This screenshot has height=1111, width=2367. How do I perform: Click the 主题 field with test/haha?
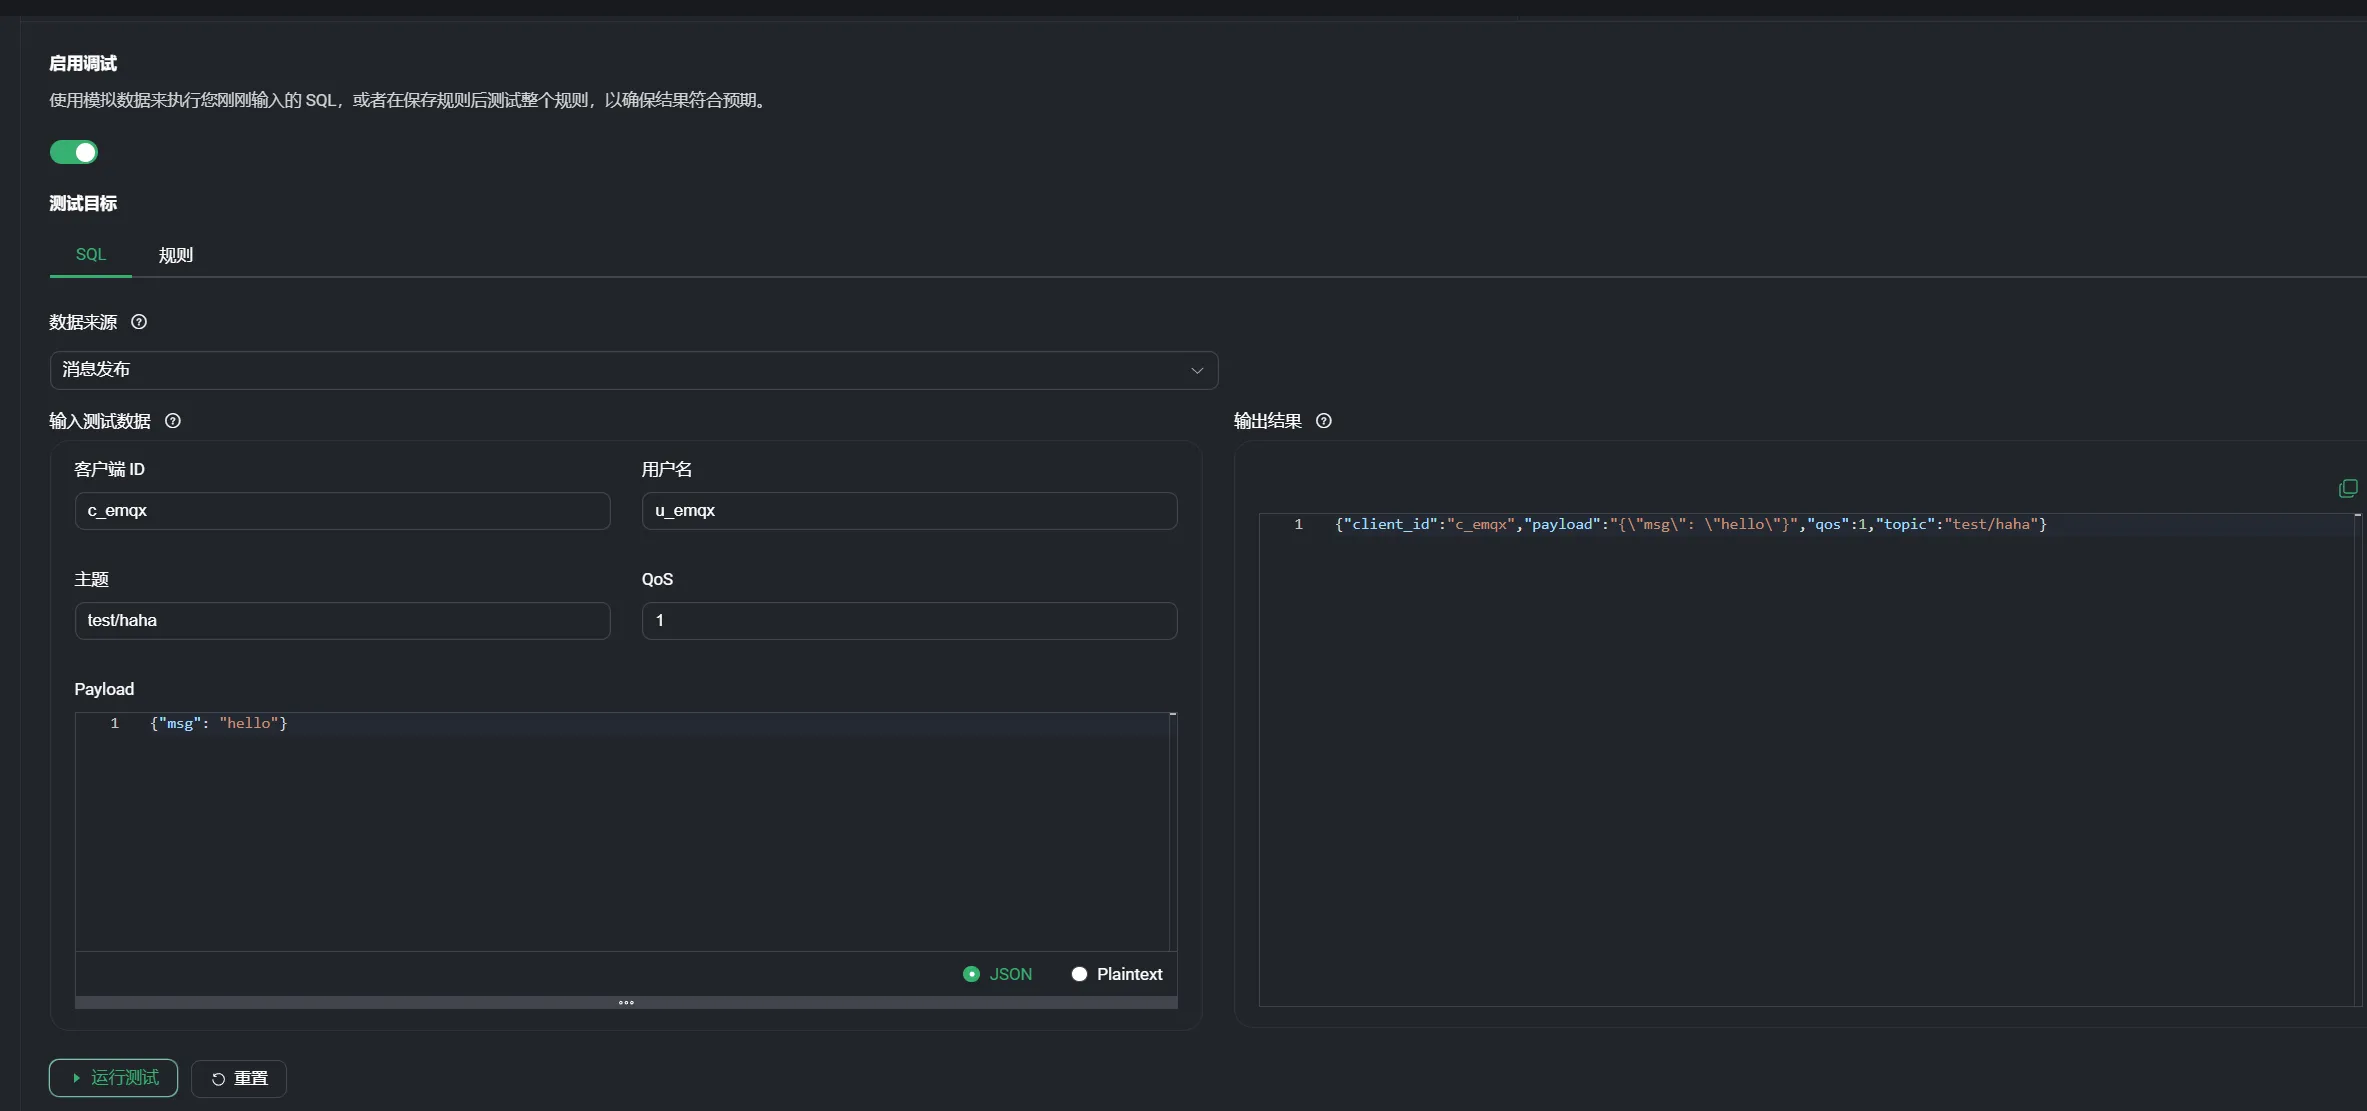point(342,621)
